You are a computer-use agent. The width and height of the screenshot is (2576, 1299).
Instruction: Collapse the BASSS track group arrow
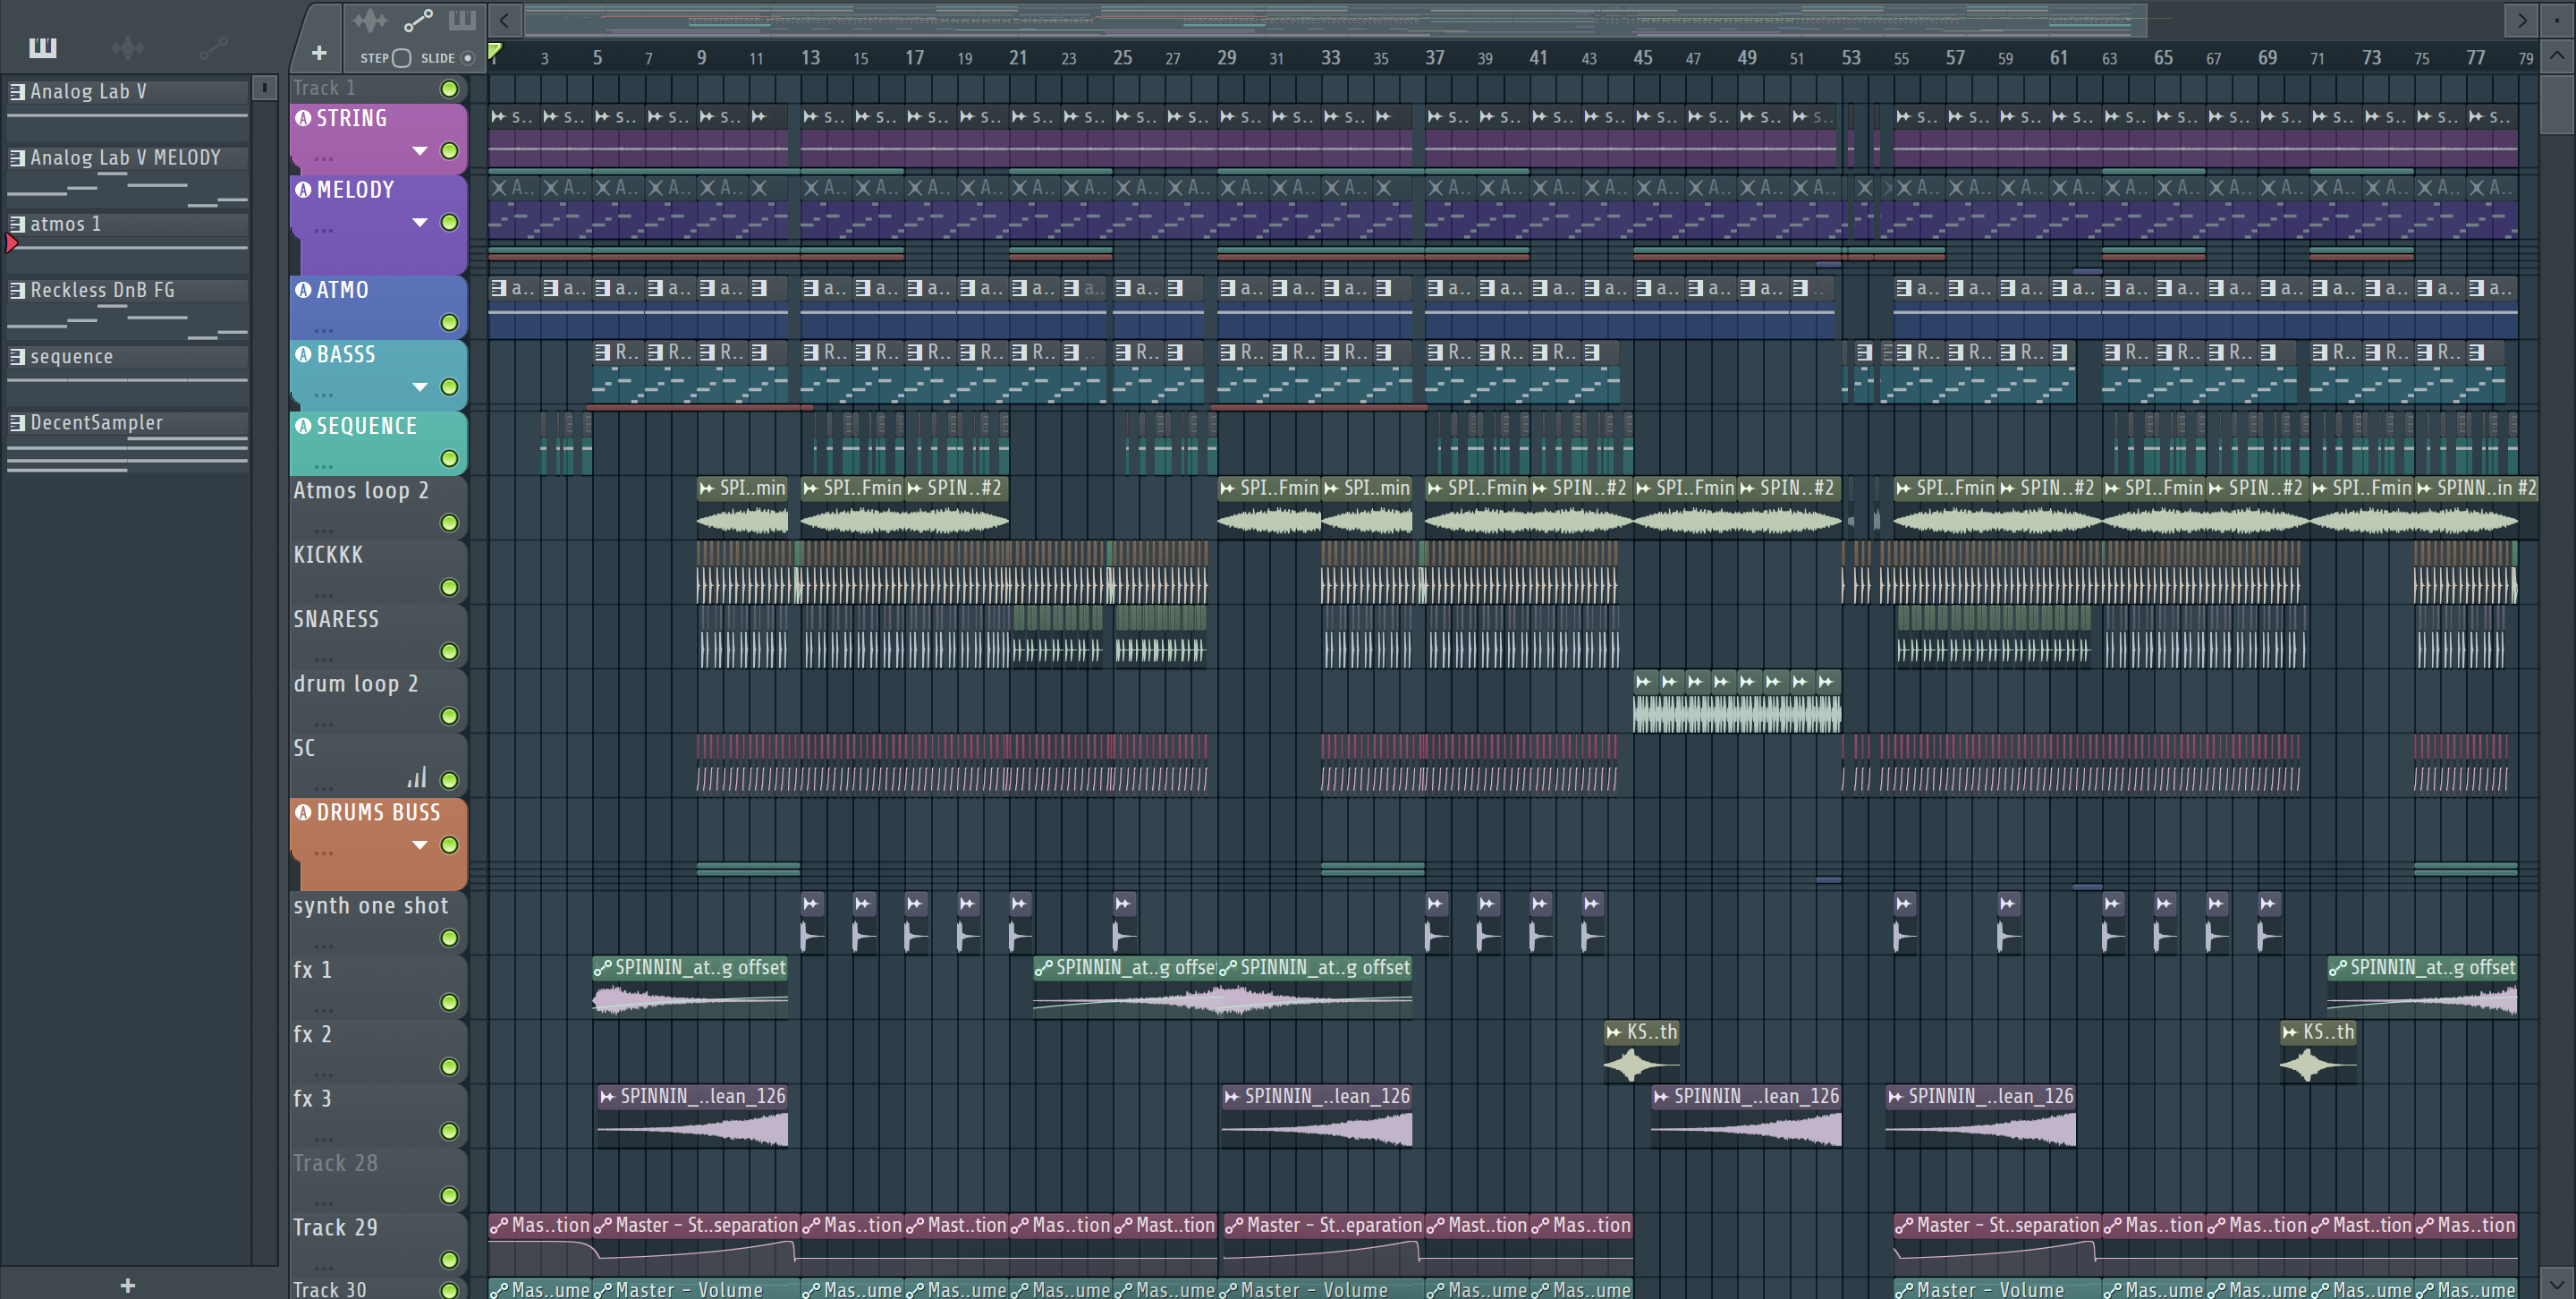[420, 387]
